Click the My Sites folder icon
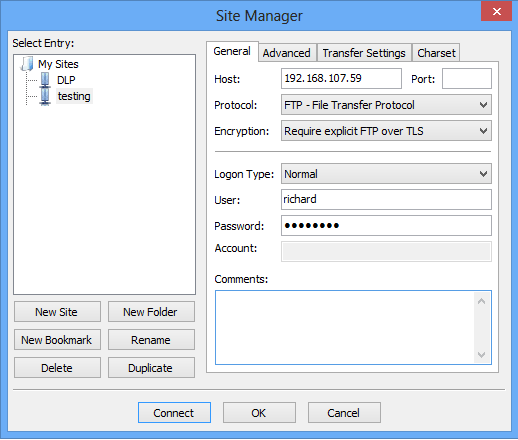518x440 pixels. click(27, 63)
